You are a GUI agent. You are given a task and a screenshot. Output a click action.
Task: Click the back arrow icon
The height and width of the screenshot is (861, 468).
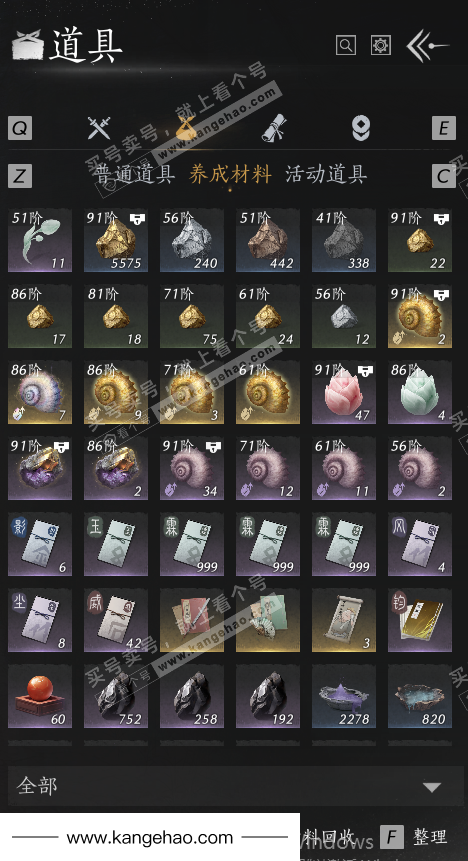(x=427, y=46)
